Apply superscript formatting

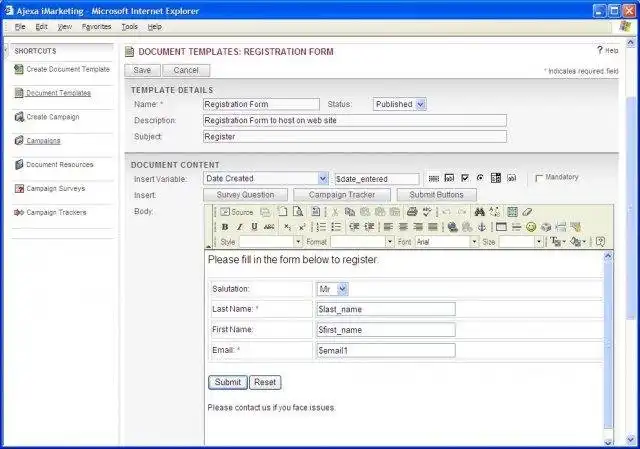coord(302,227)
